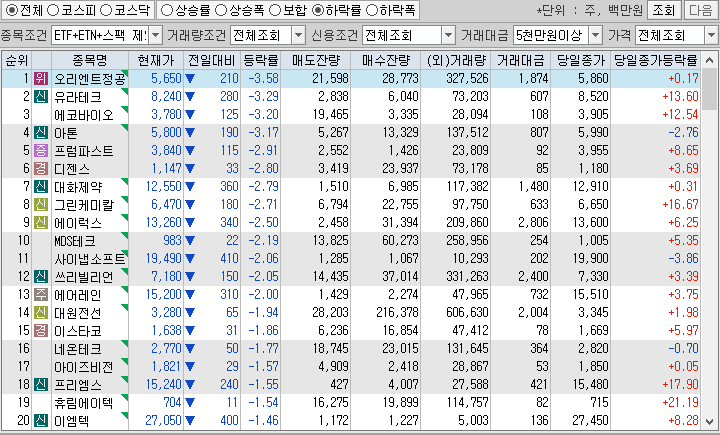Viewport: 720px width, 435px height.
Task: Click the 경 badge beside 디젠스
Action: click(x=41, y=169)
